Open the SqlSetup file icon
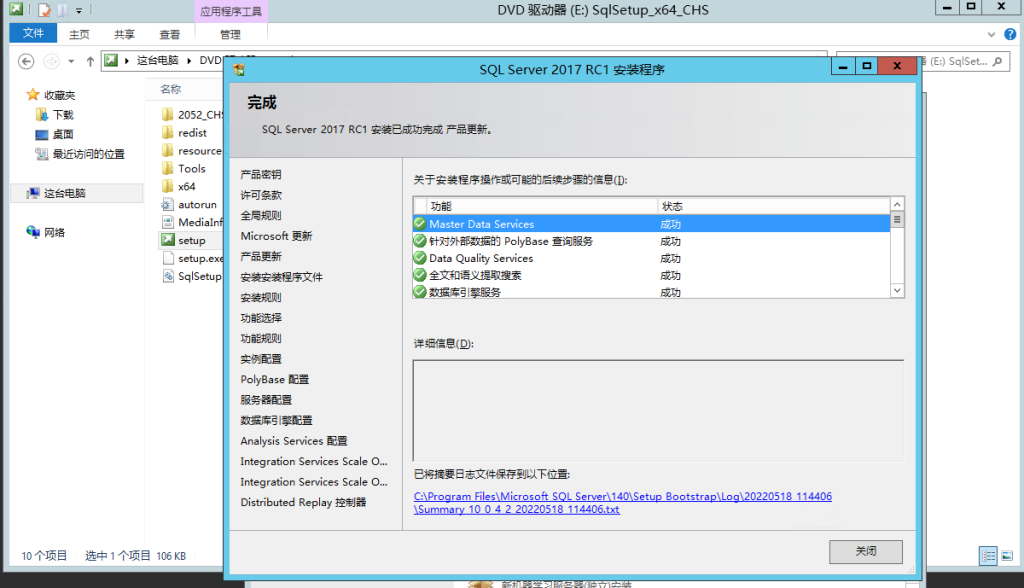1024x588 pixels. click(167, 276)
